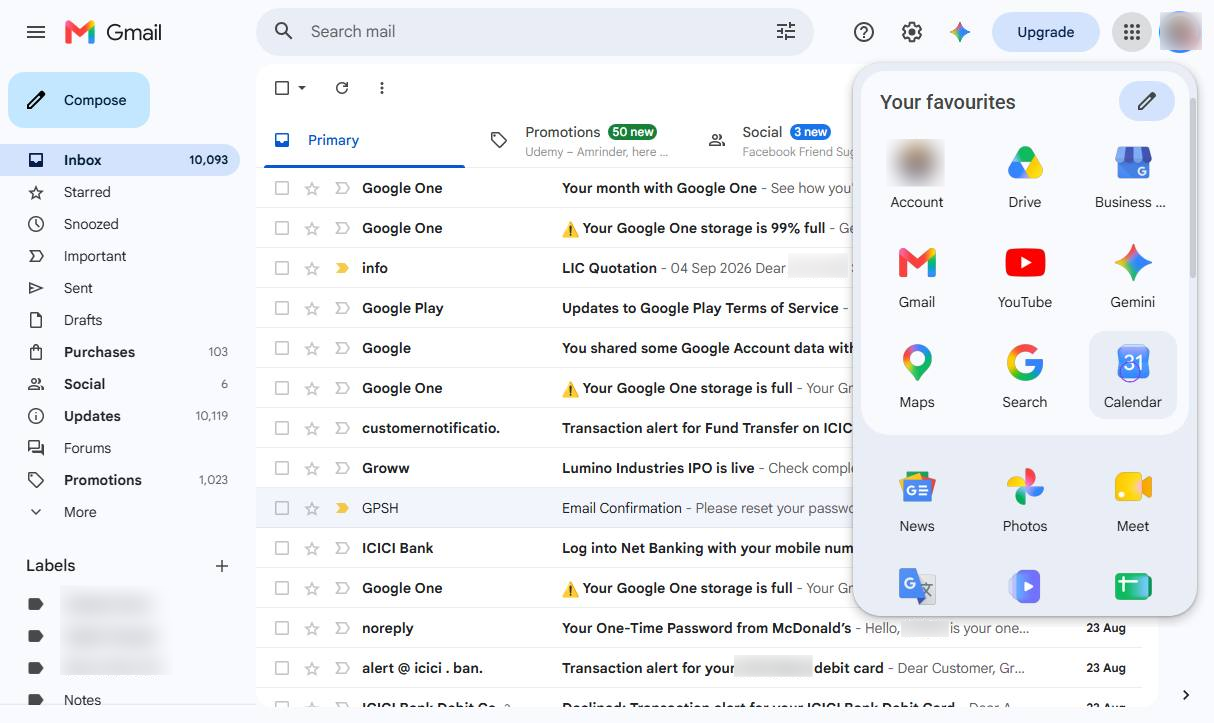This screenshot has width=1214, height=723.
Task: Open Forums category
Action: point(87,448)
